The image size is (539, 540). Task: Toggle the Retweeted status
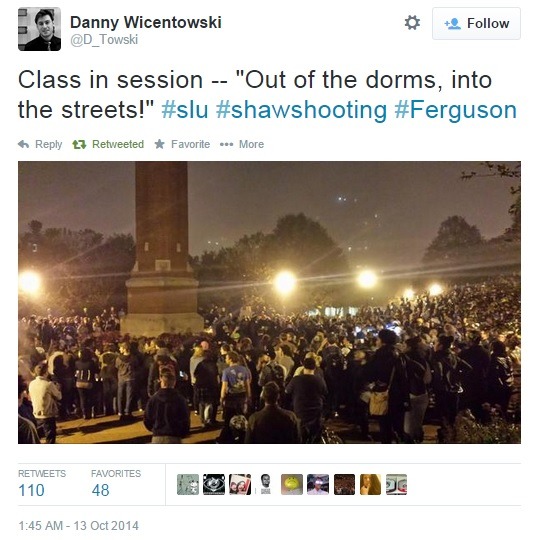(x=108, y=144)
